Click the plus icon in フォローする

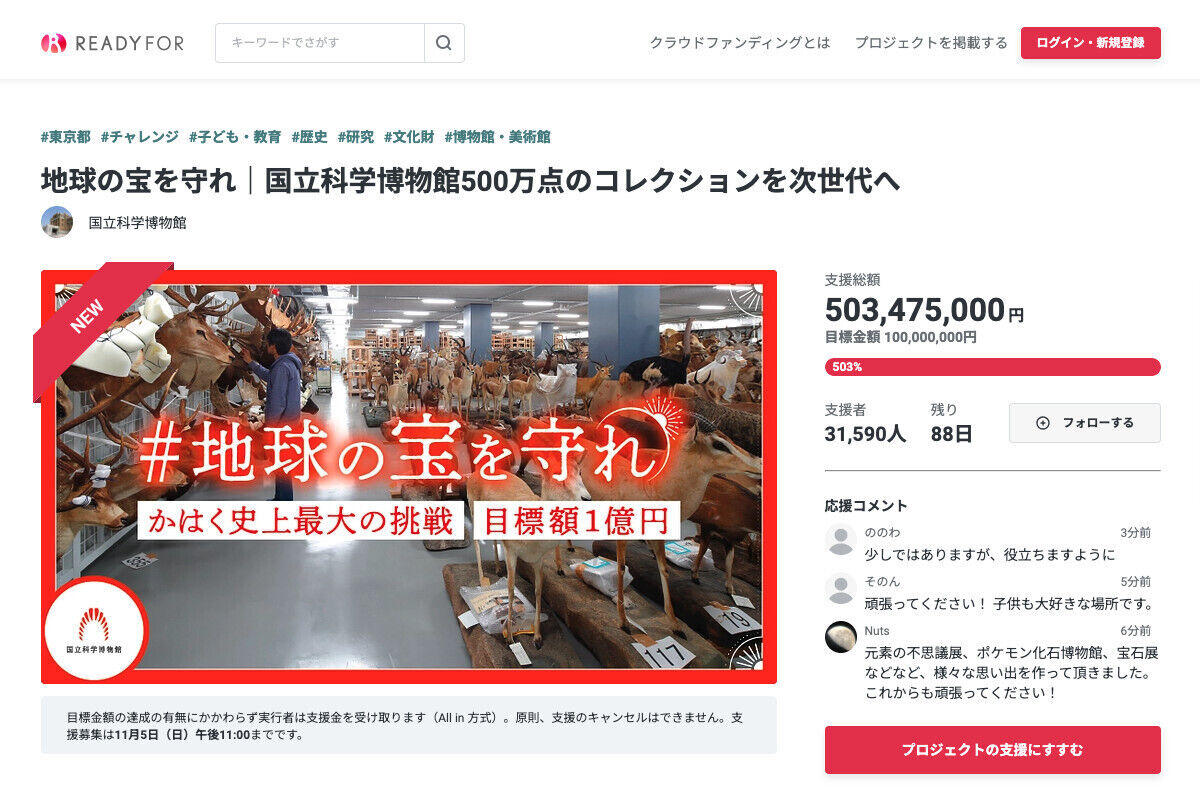click(1043, 423)
